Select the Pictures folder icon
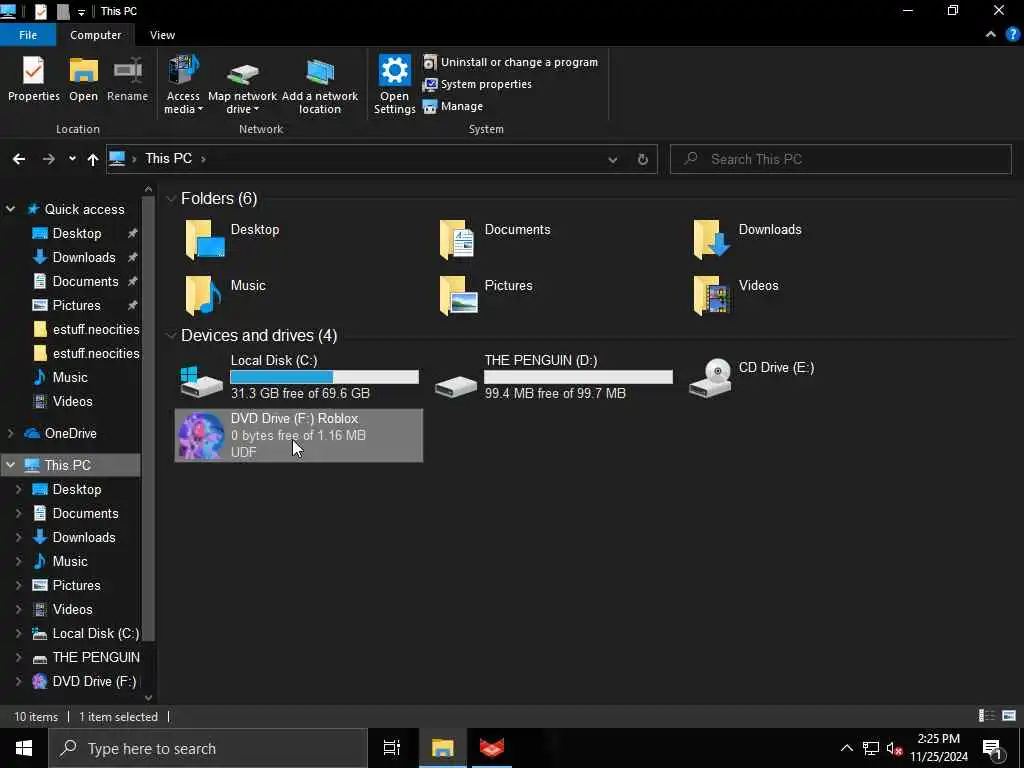The height and width of the screenshot is (768, 1024). click(458, 295)
